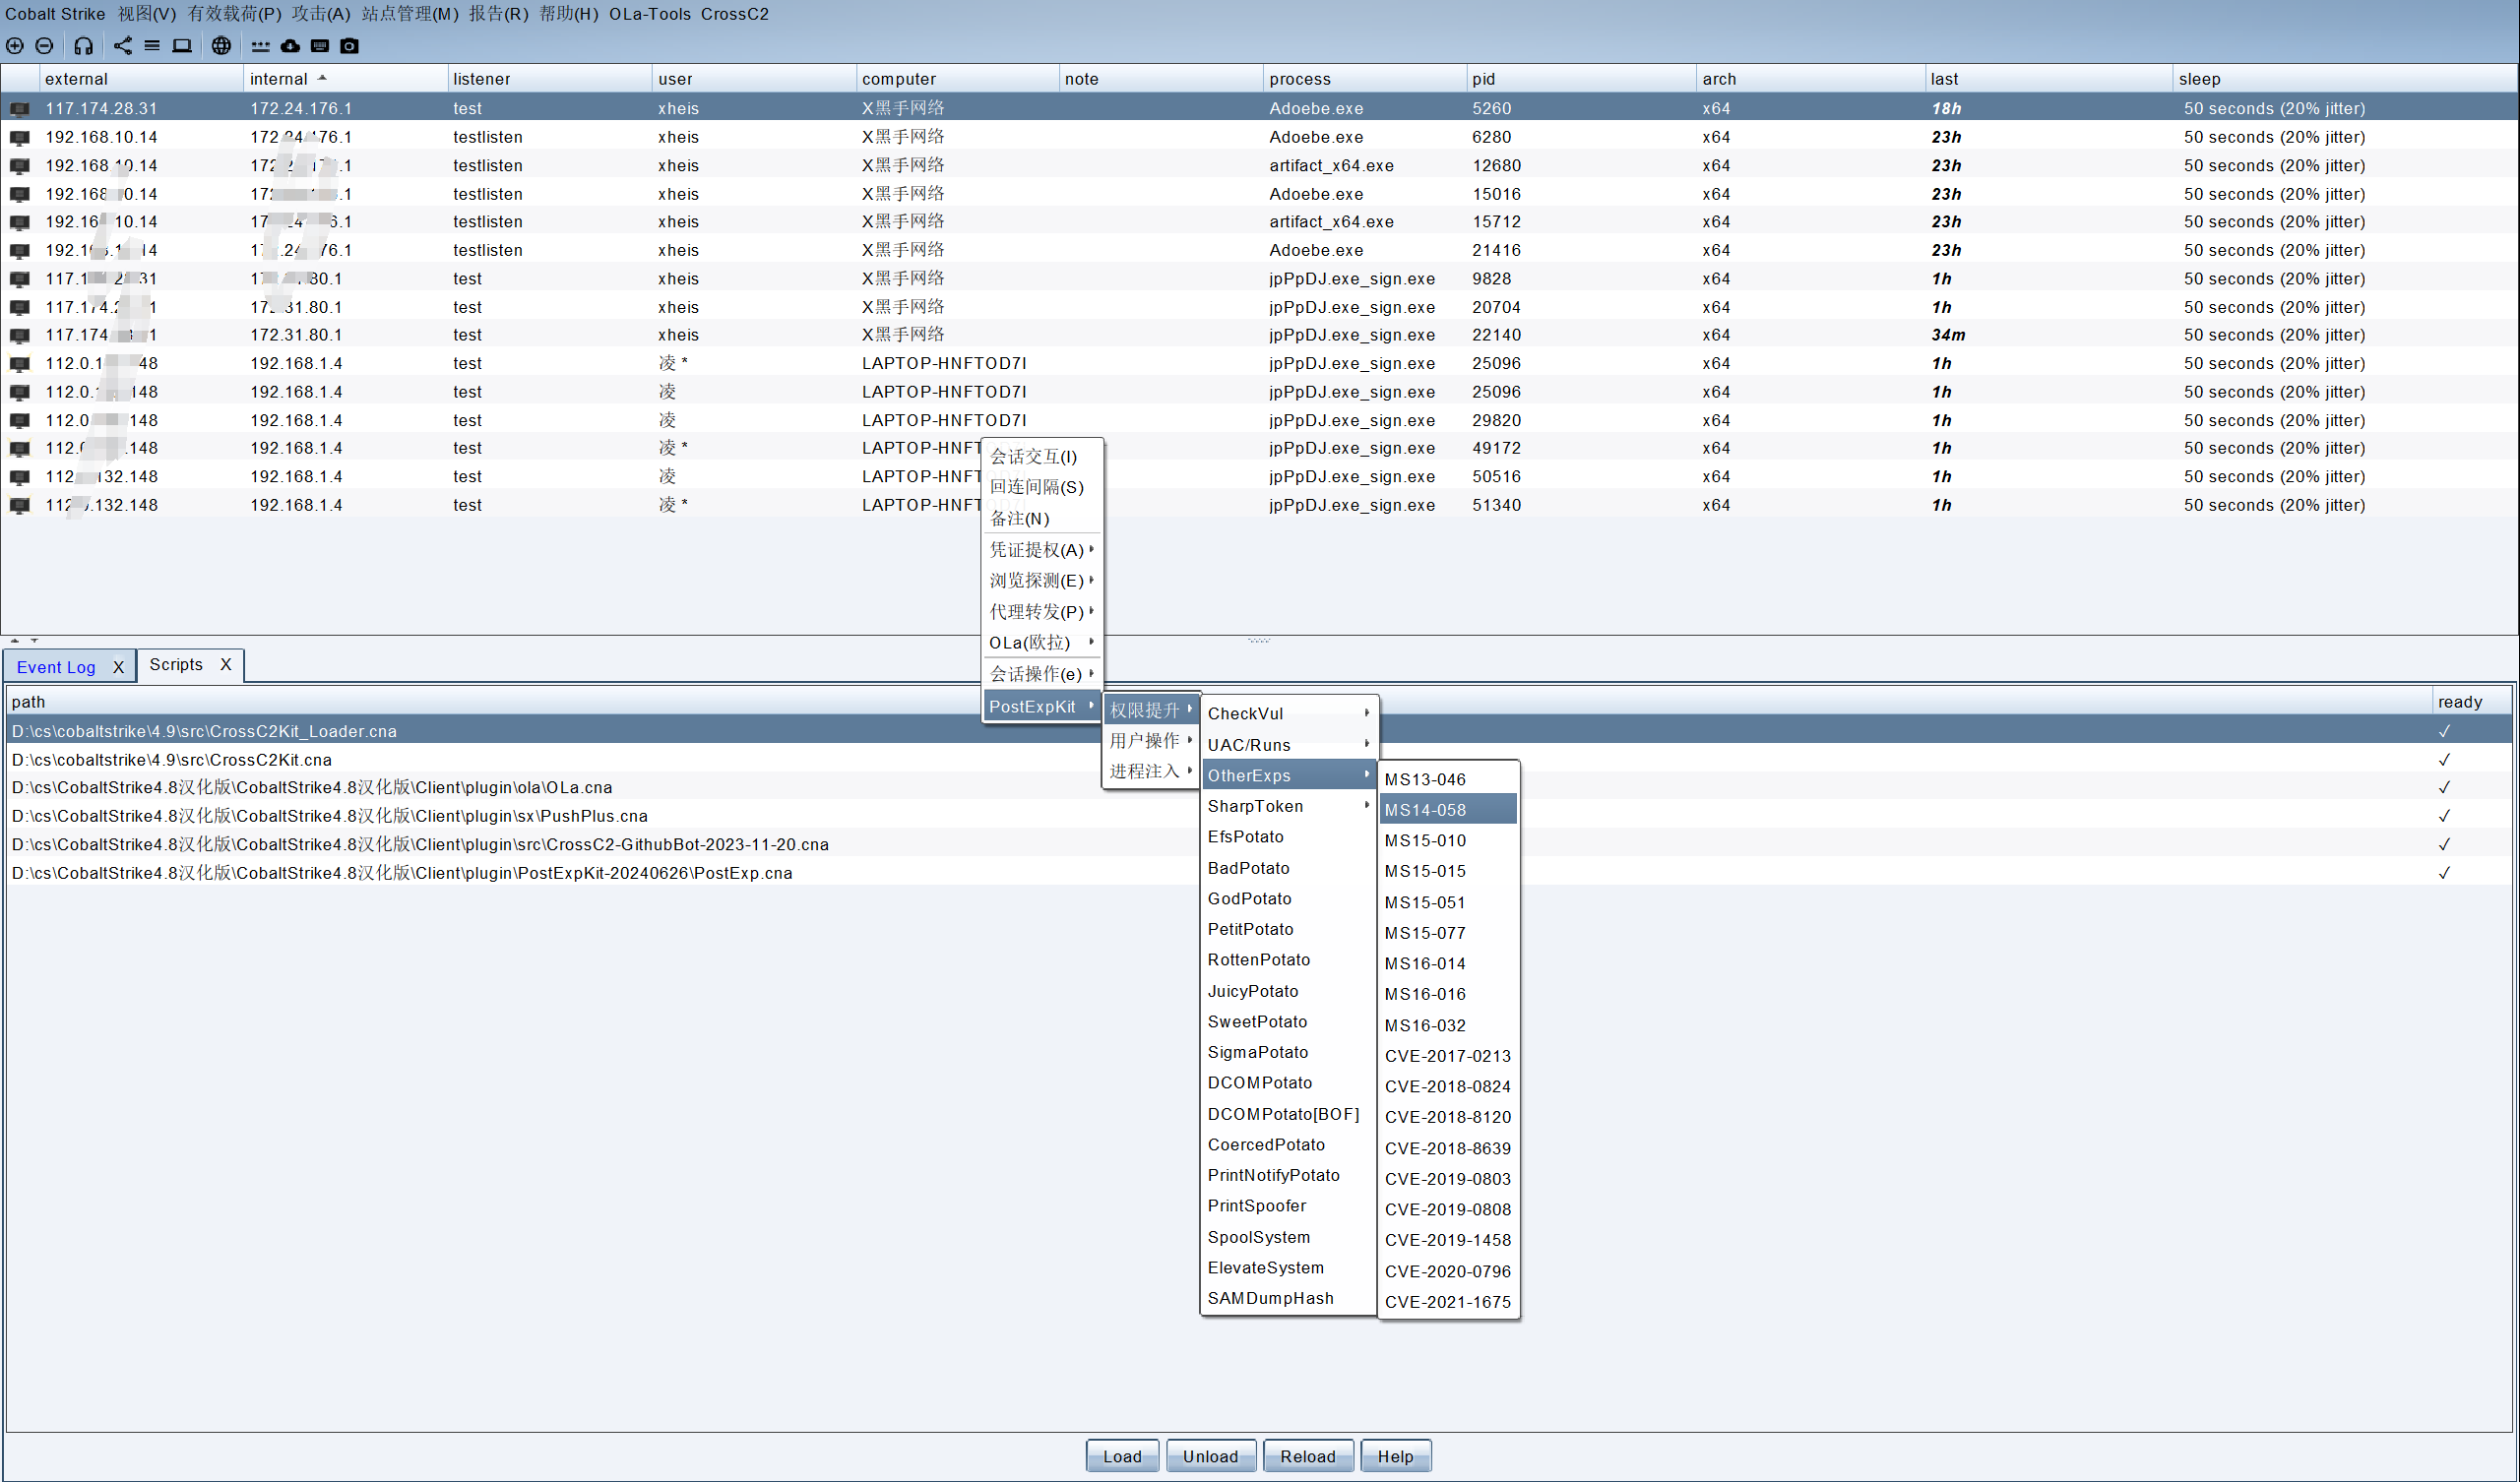Screen dimensions: 2520x1482
Task: Click the Unload button
Action: [1210, 1457]
